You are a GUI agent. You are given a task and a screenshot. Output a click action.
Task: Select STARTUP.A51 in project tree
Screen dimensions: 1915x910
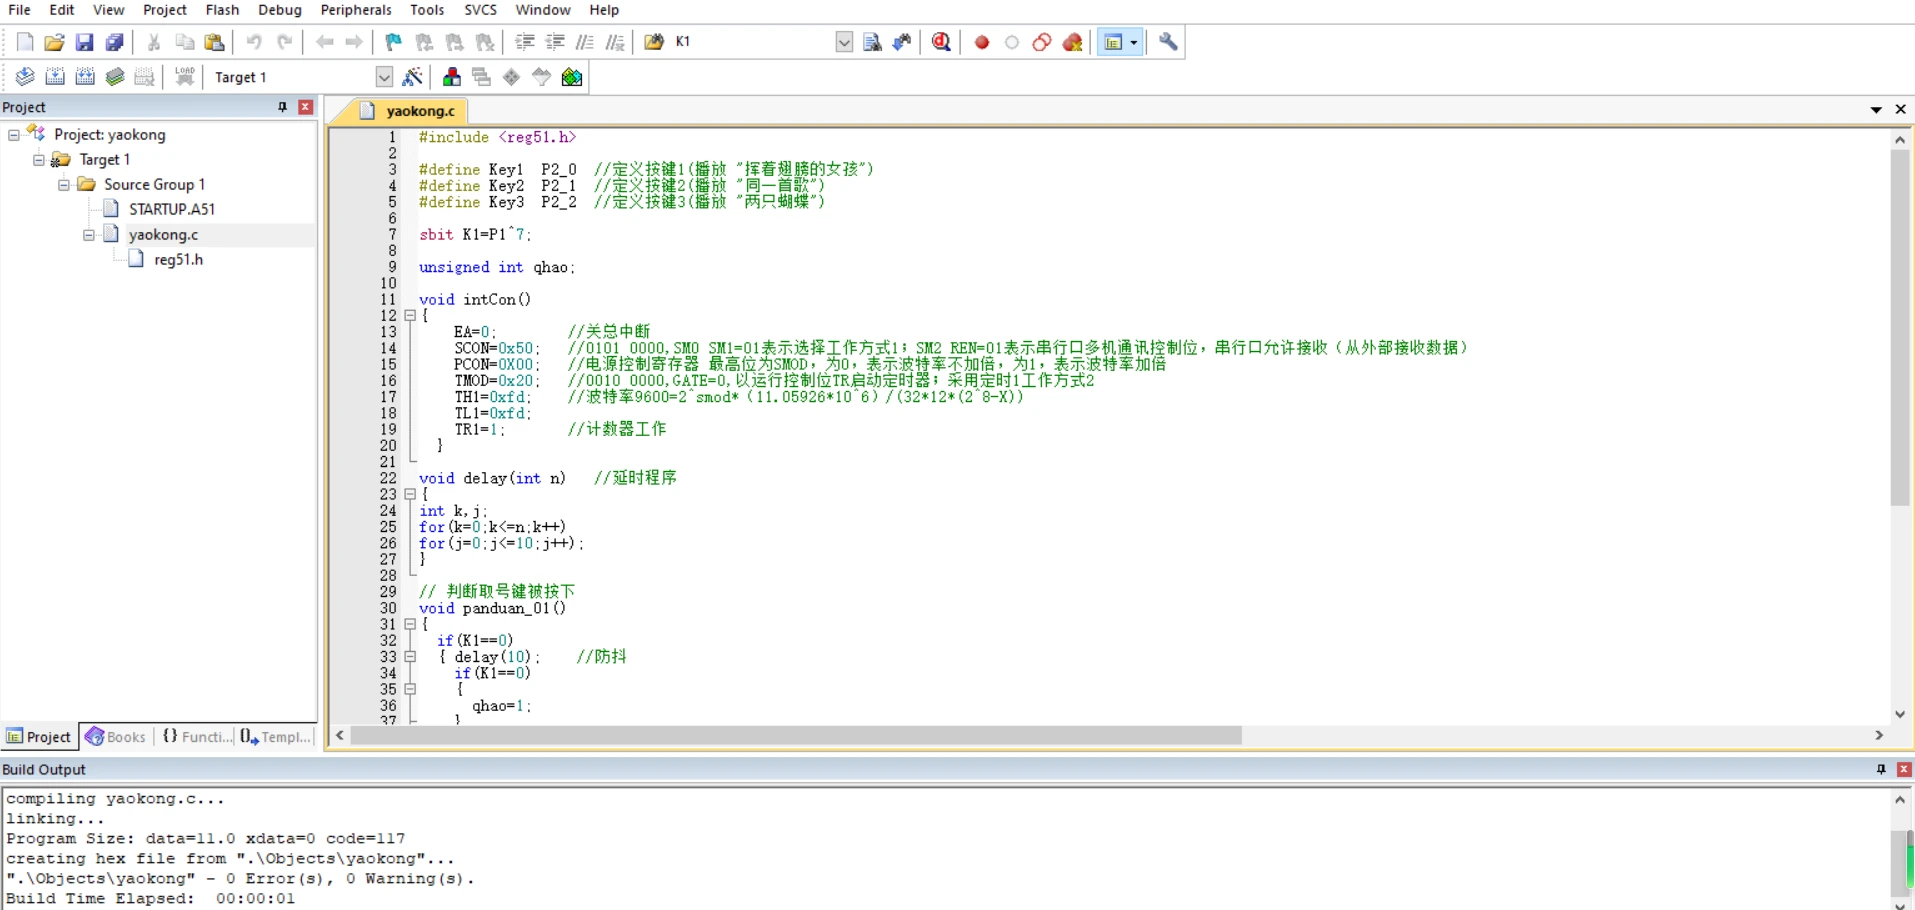171,209
